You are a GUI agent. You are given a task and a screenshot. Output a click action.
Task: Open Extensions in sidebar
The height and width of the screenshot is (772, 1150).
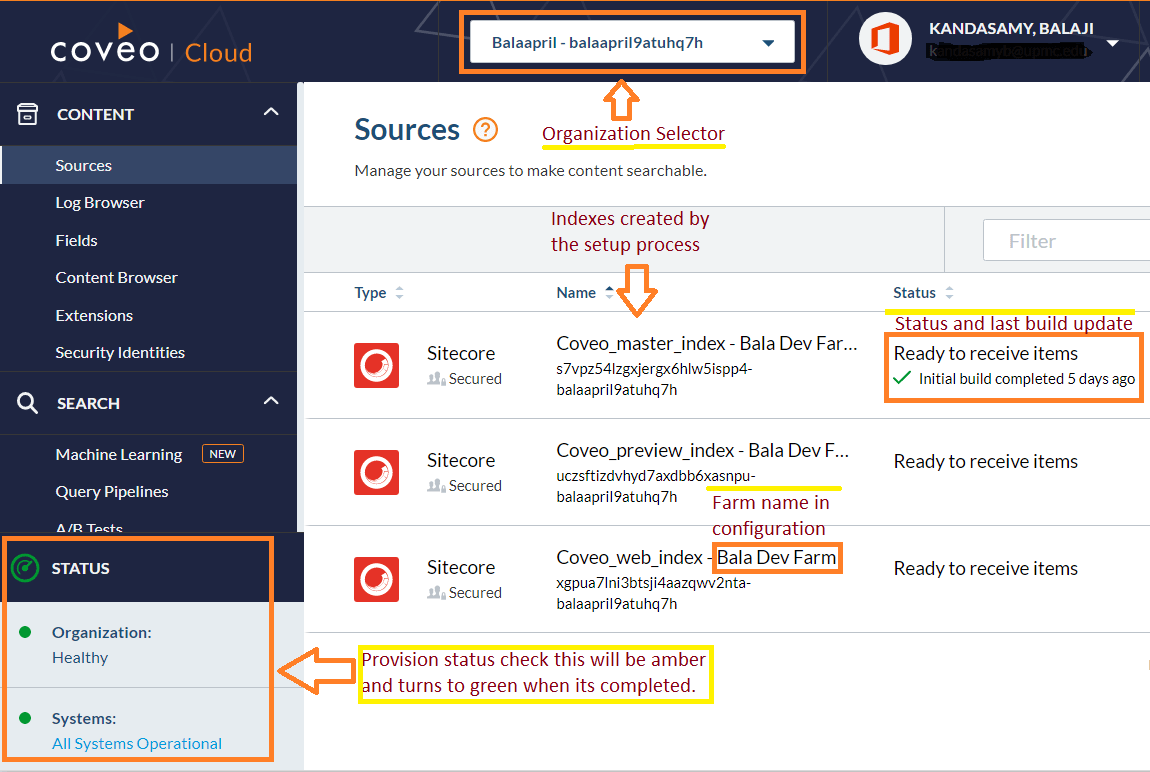coord(94,315)
